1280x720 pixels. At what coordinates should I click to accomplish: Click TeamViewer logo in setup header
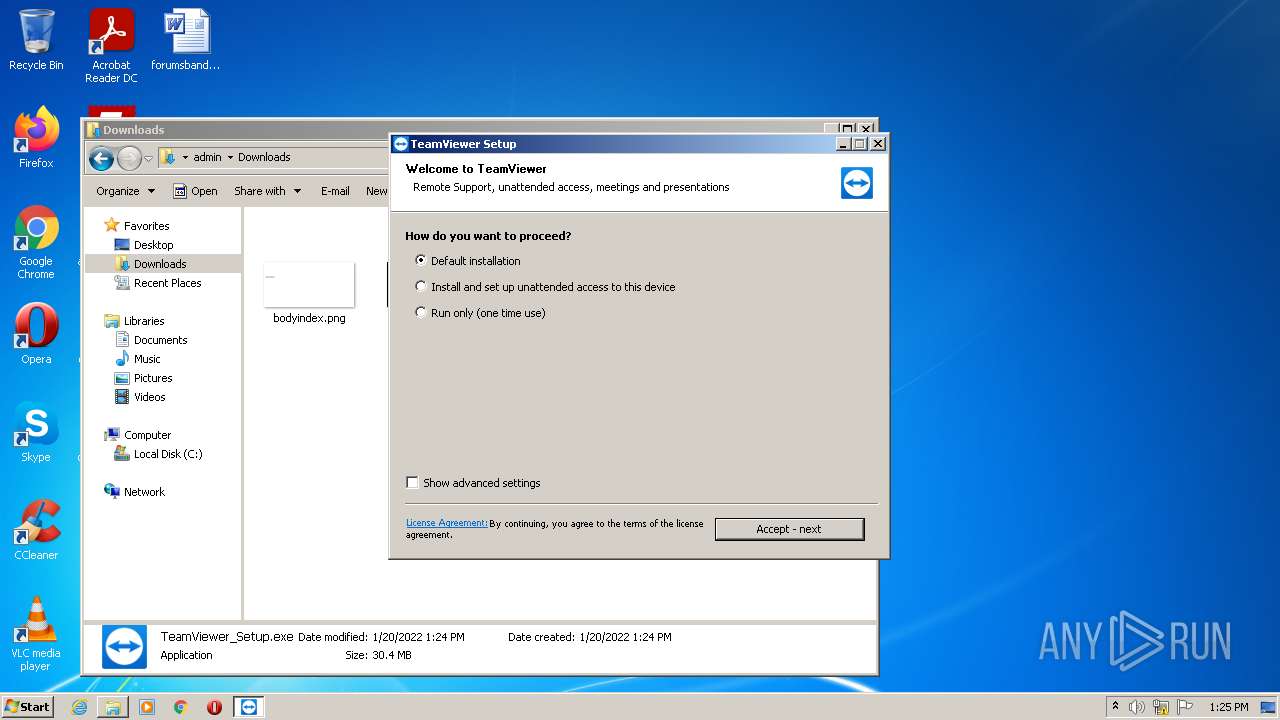pyautogui.click(x=857, y=183)
